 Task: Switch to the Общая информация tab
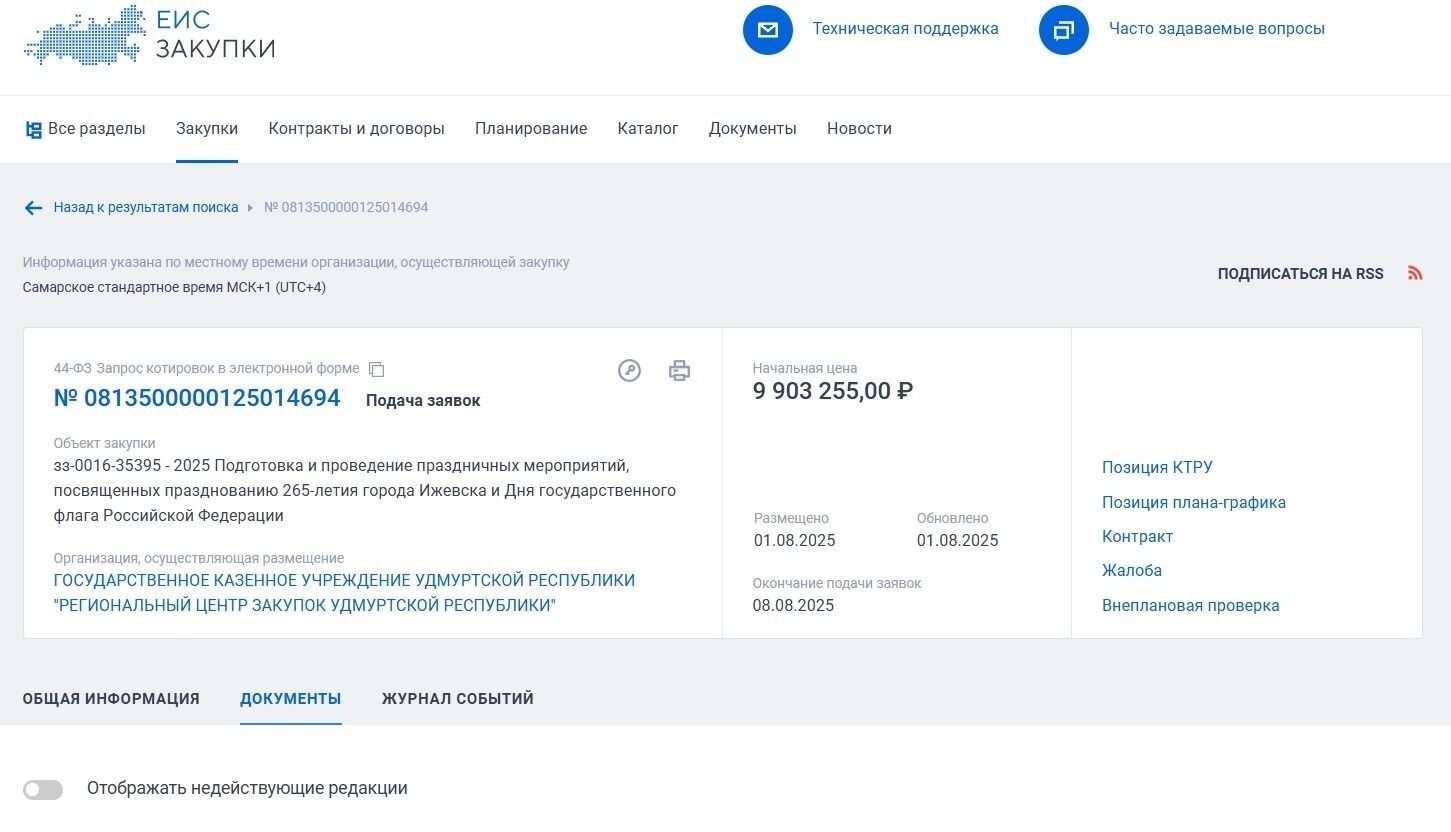(111, 699)
